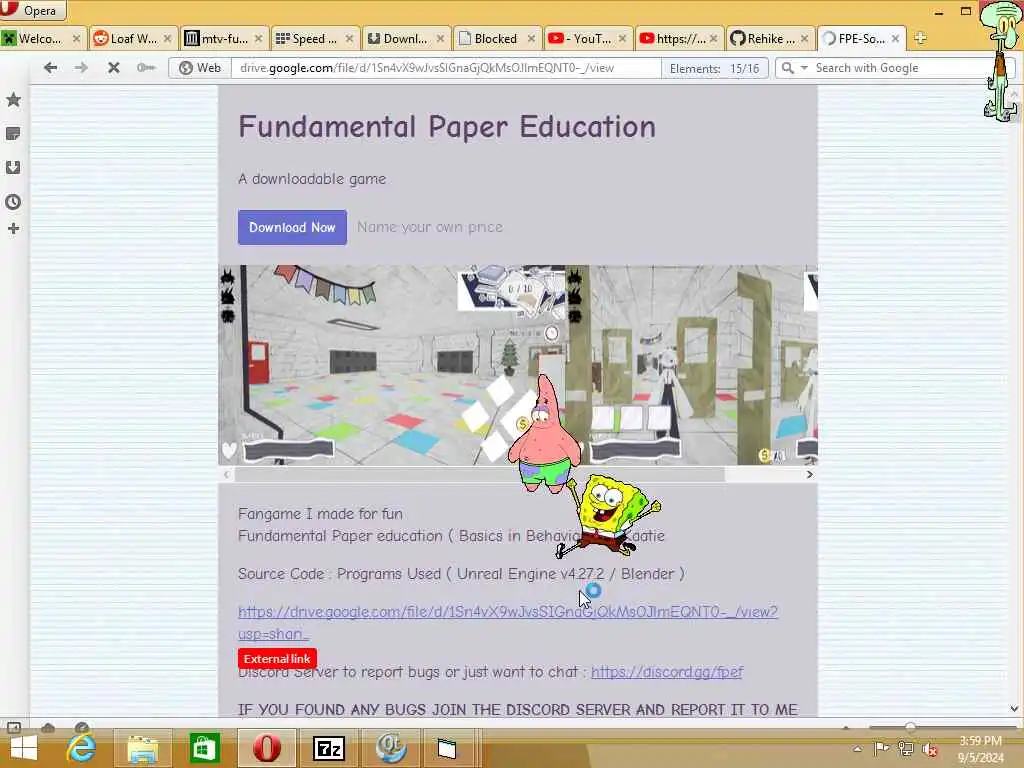Open File Explorer from taskbar
1024x768 pixels.
pos(142,748)
